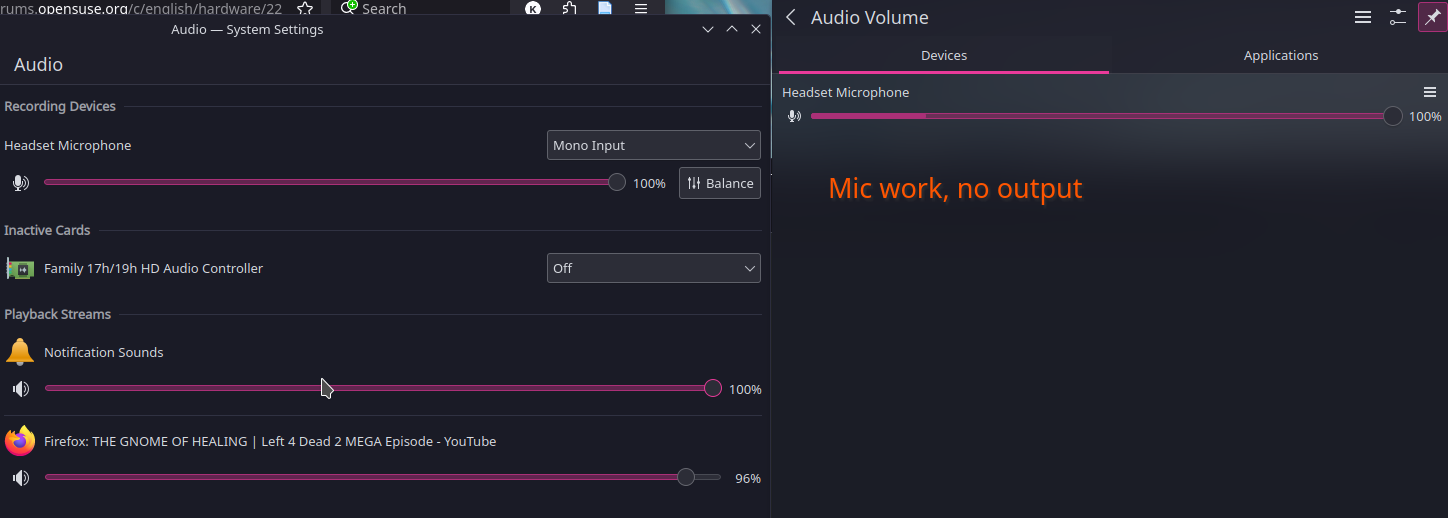Toggle the pin to keep widget open
Image resolution: width=1448 pixels, height=518 pixels.
tap(1432, 18)
